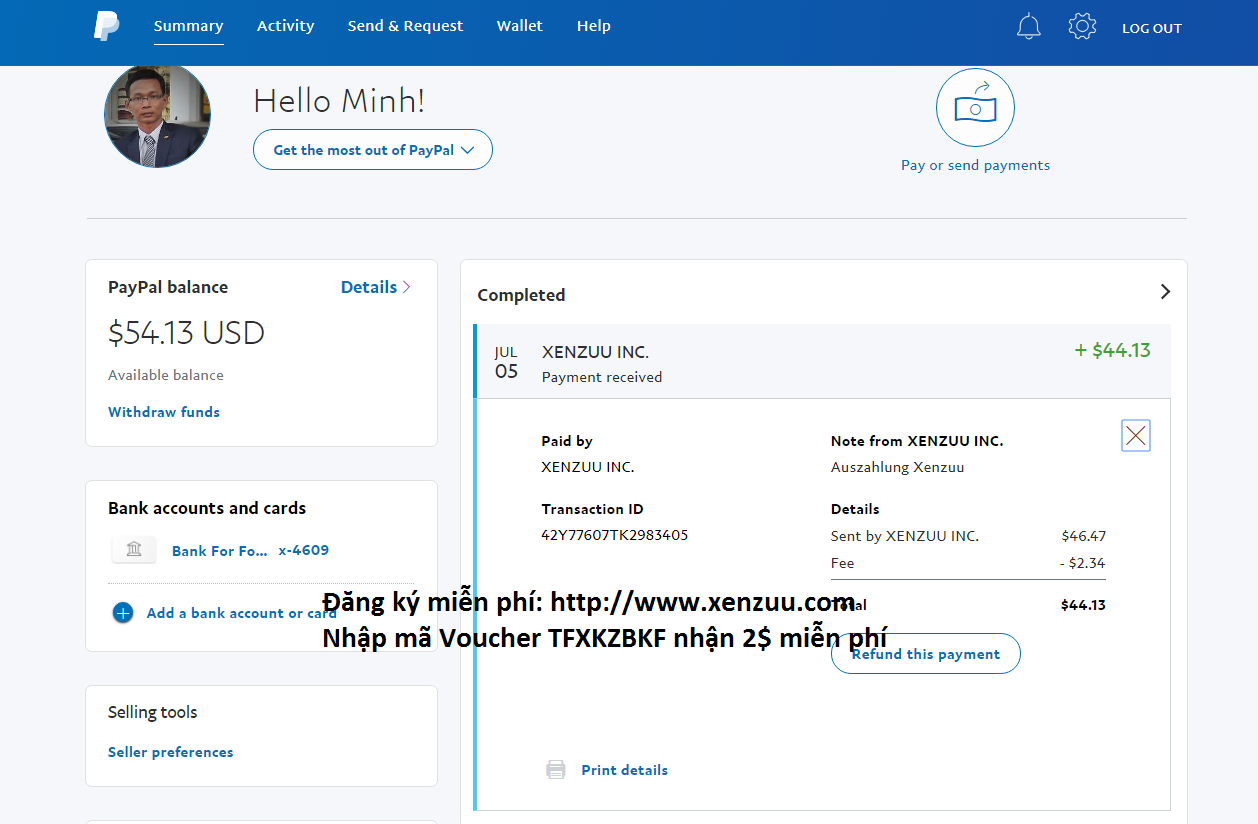Click the note text Auszahlung Xenzuu
1258x824 pixels.
click(x=898, y=467)
